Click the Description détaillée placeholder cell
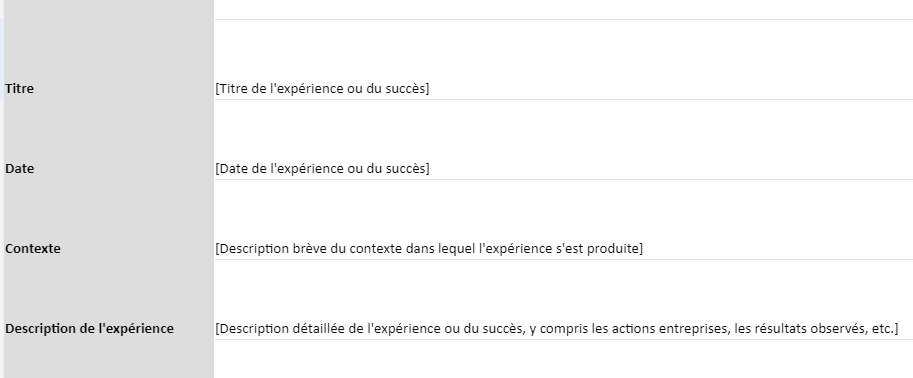Screen dimensions: 913x378 564,299
